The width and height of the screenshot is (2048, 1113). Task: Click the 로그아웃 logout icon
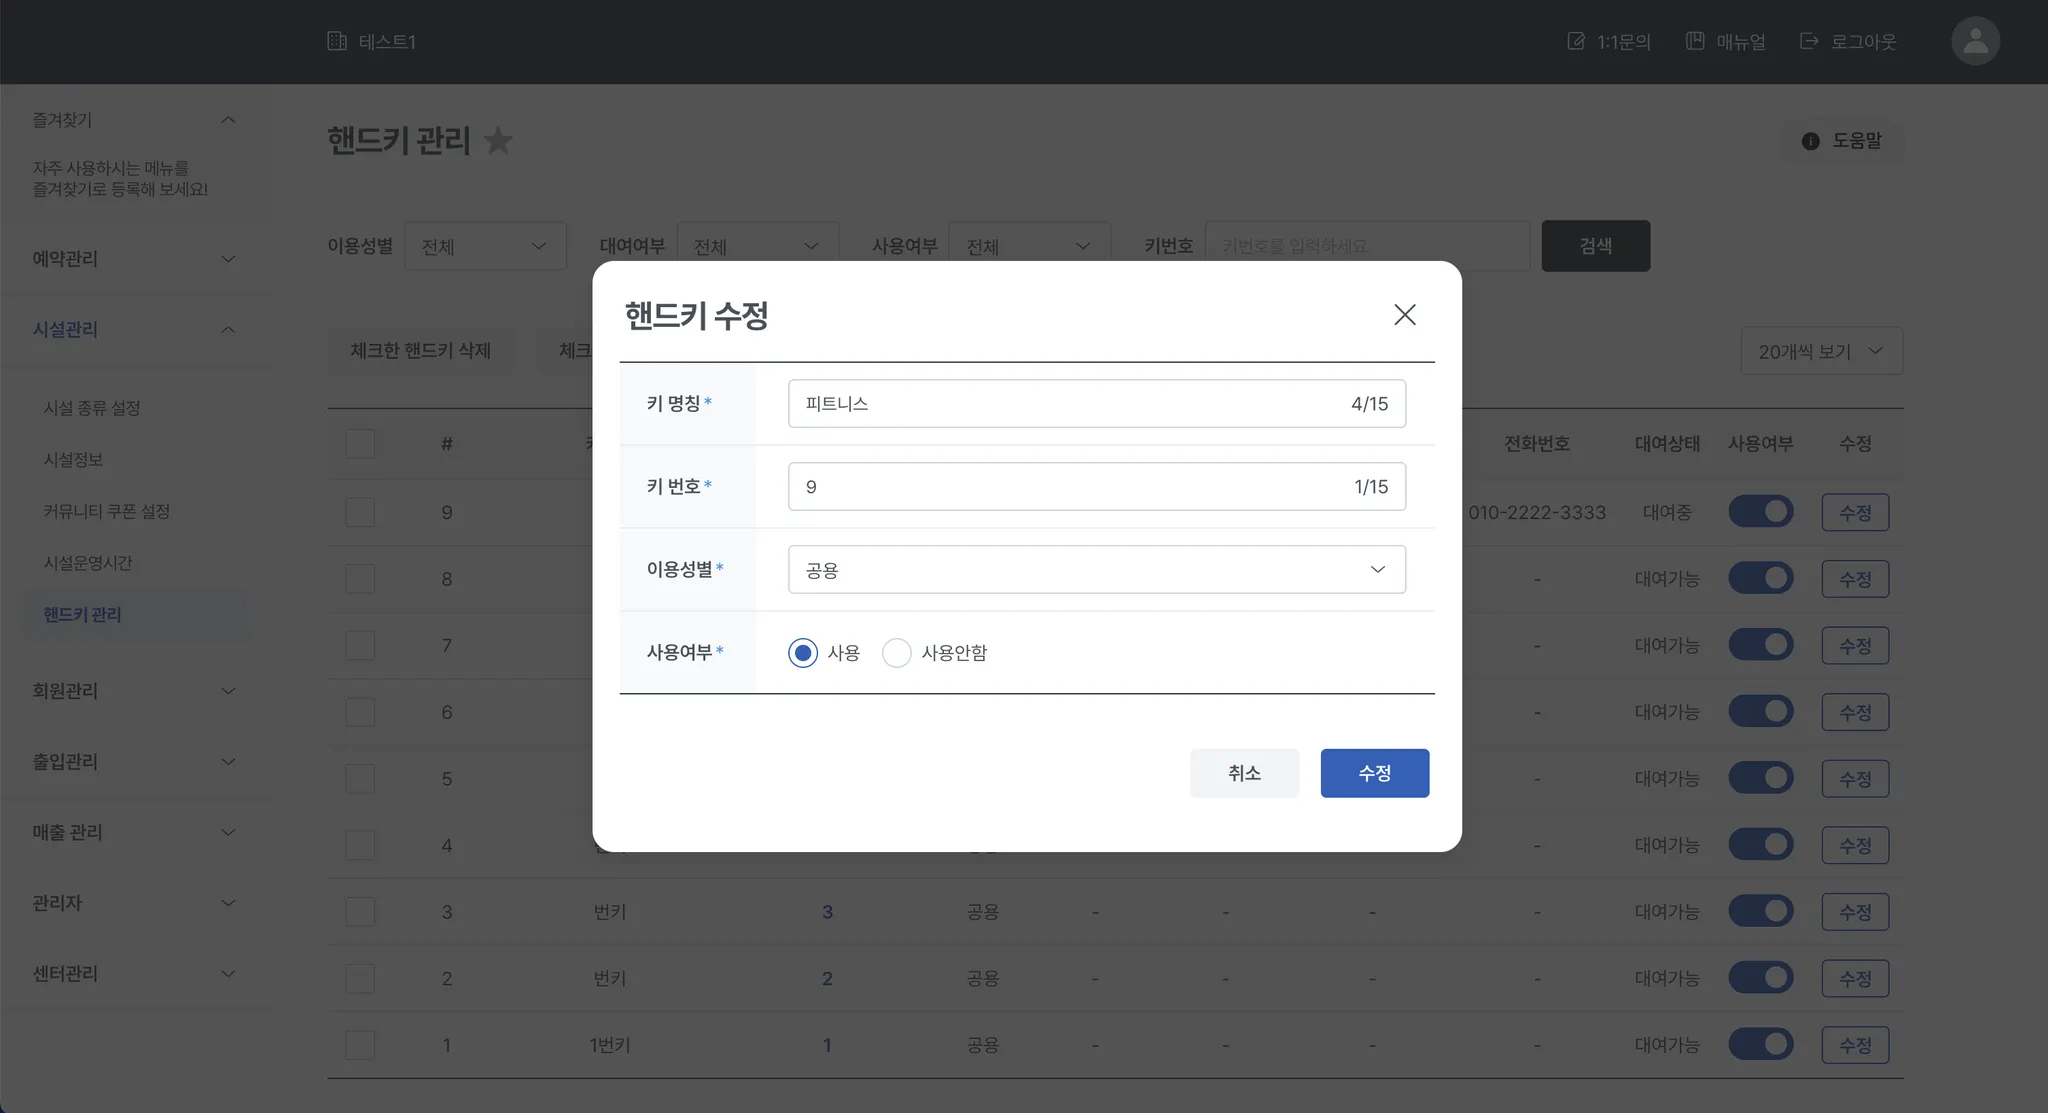1809,41
